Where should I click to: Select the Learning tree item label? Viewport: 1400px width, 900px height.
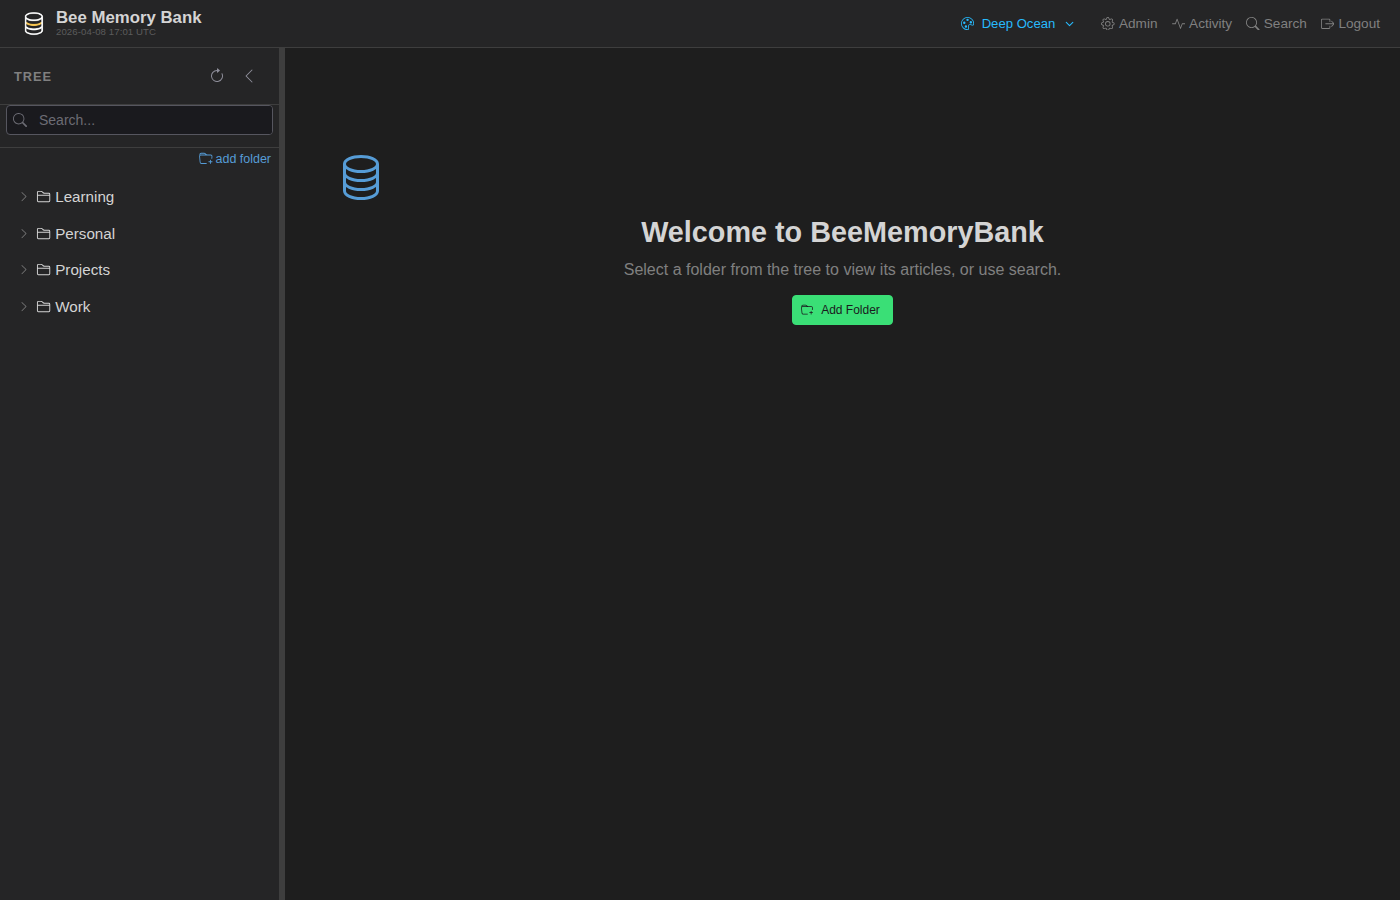point(85,197)
